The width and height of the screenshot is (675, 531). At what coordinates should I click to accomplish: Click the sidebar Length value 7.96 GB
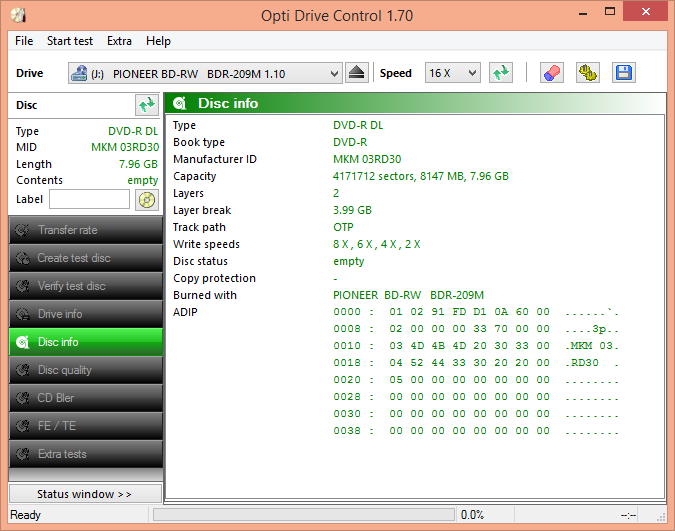coord(138,164)
